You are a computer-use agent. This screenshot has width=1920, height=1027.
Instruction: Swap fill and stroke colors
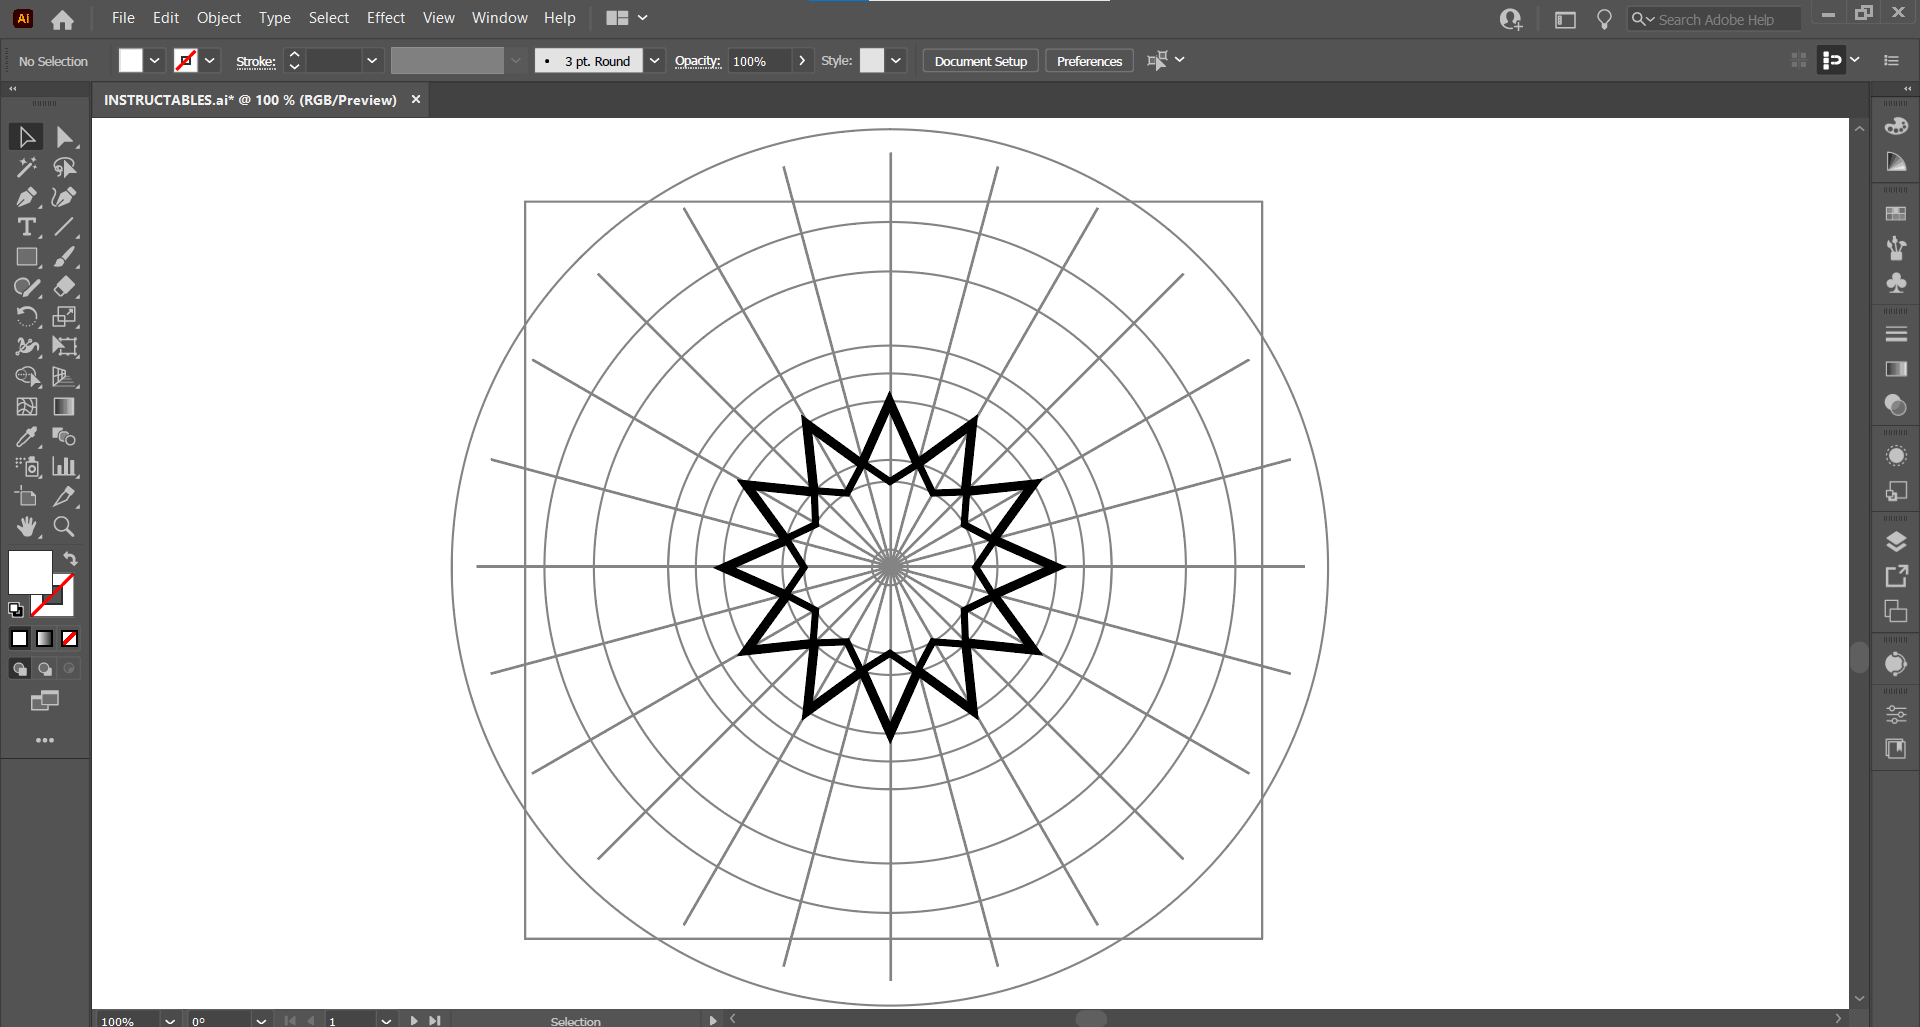(x=70, y=558)
